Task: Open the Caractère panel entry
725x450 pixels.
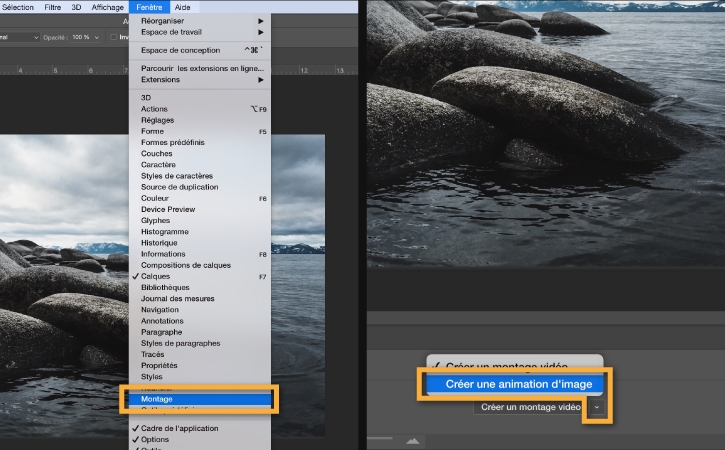Action: (x=200, y=164)
